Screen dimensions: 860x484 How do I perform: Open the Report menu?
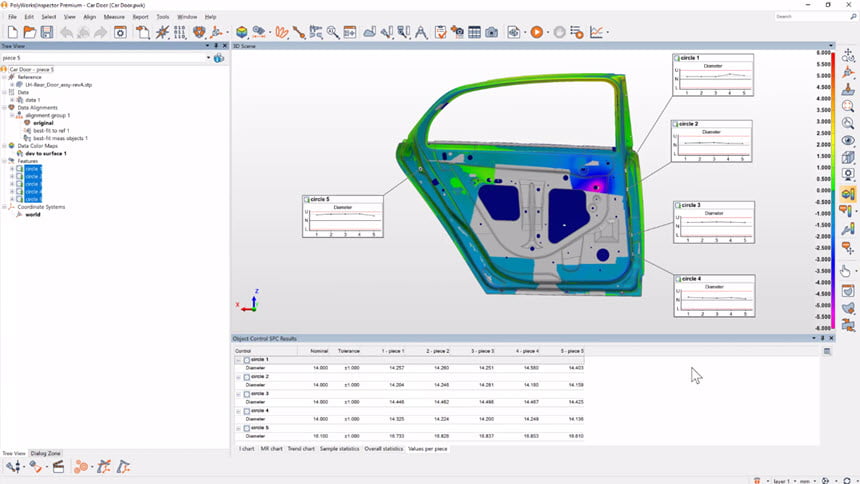(x=140, y=17)
